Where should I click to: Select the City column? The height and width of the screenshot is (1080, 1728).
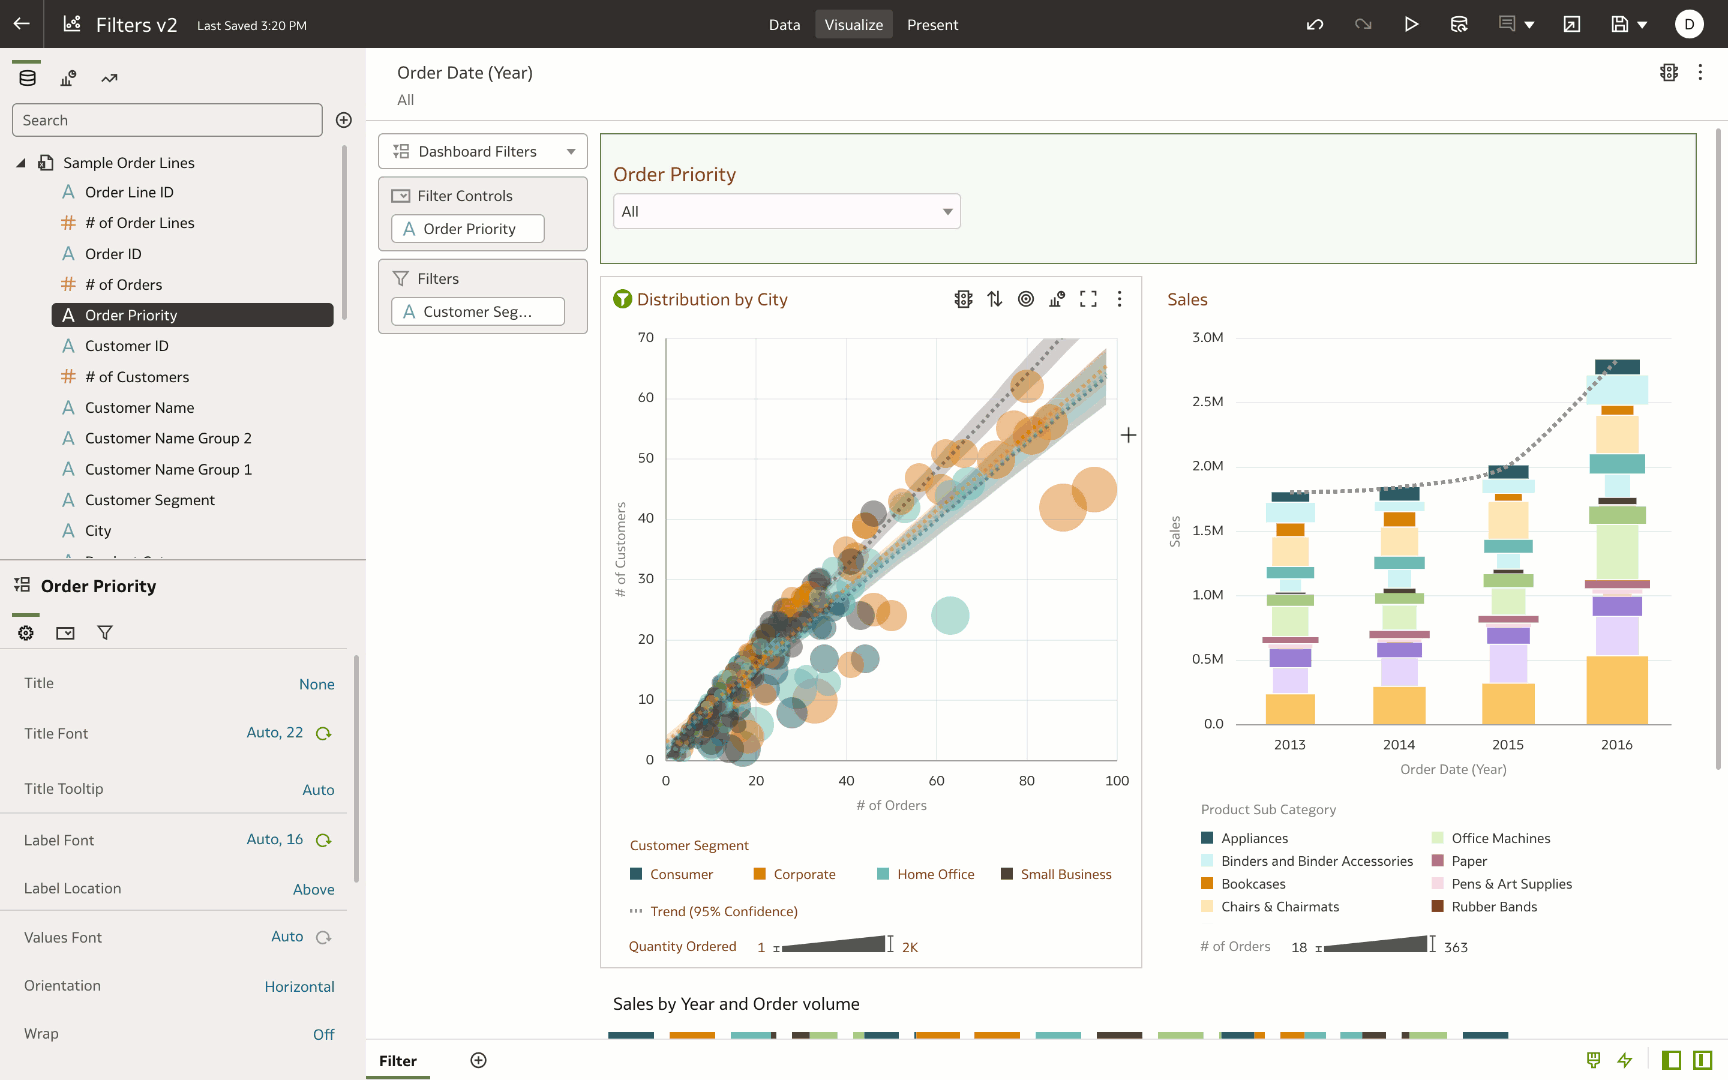(98, 531)
